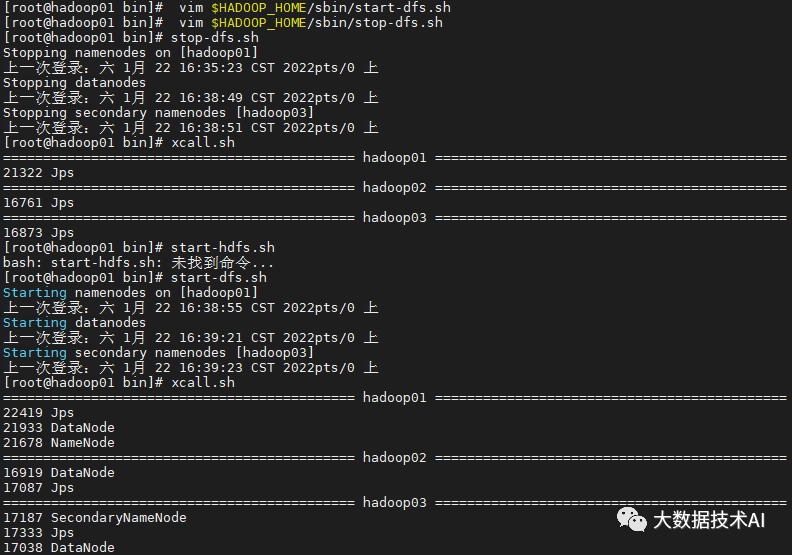Click the mistyped start-hdfs.sh command
792x555 pixels.
point(222,248)
